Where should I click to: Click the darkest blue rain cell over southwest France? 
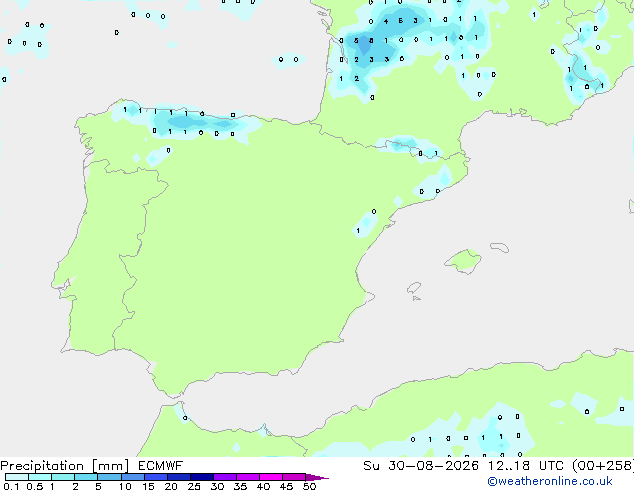(x=364, y=44)
